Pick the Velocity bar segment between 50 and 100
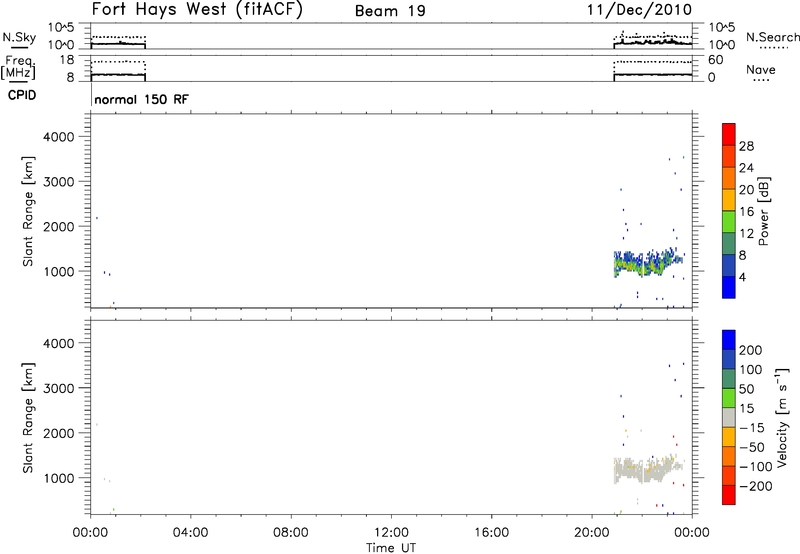800x554 pixels. click(x=729, y=379)
